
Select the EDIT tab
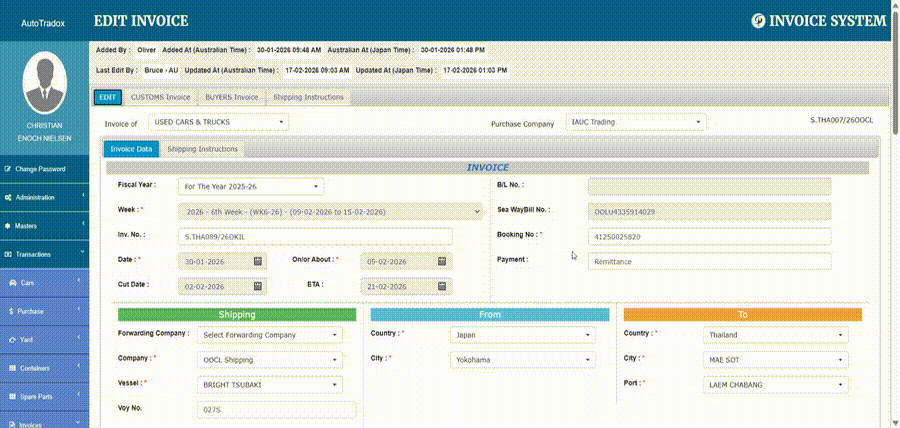tap(108, 98)
